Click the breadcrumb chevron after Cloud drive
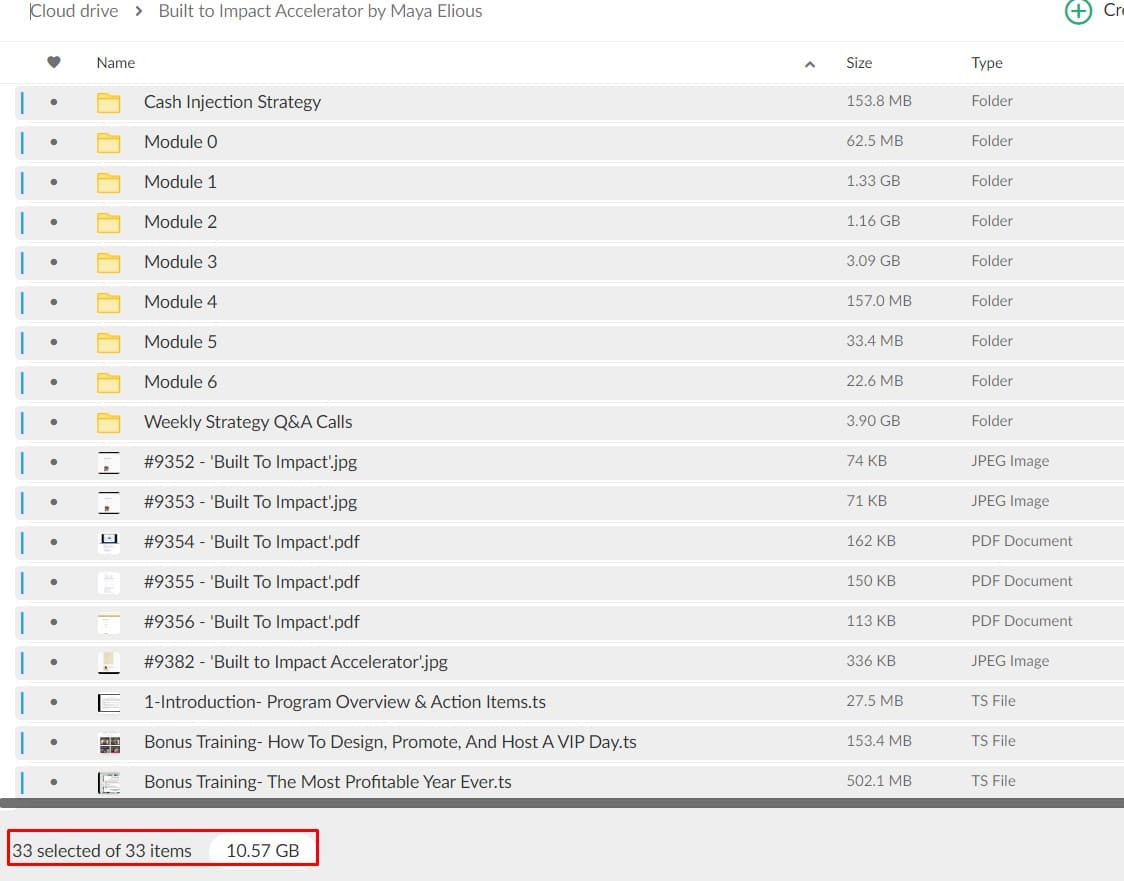 (137, 12)
